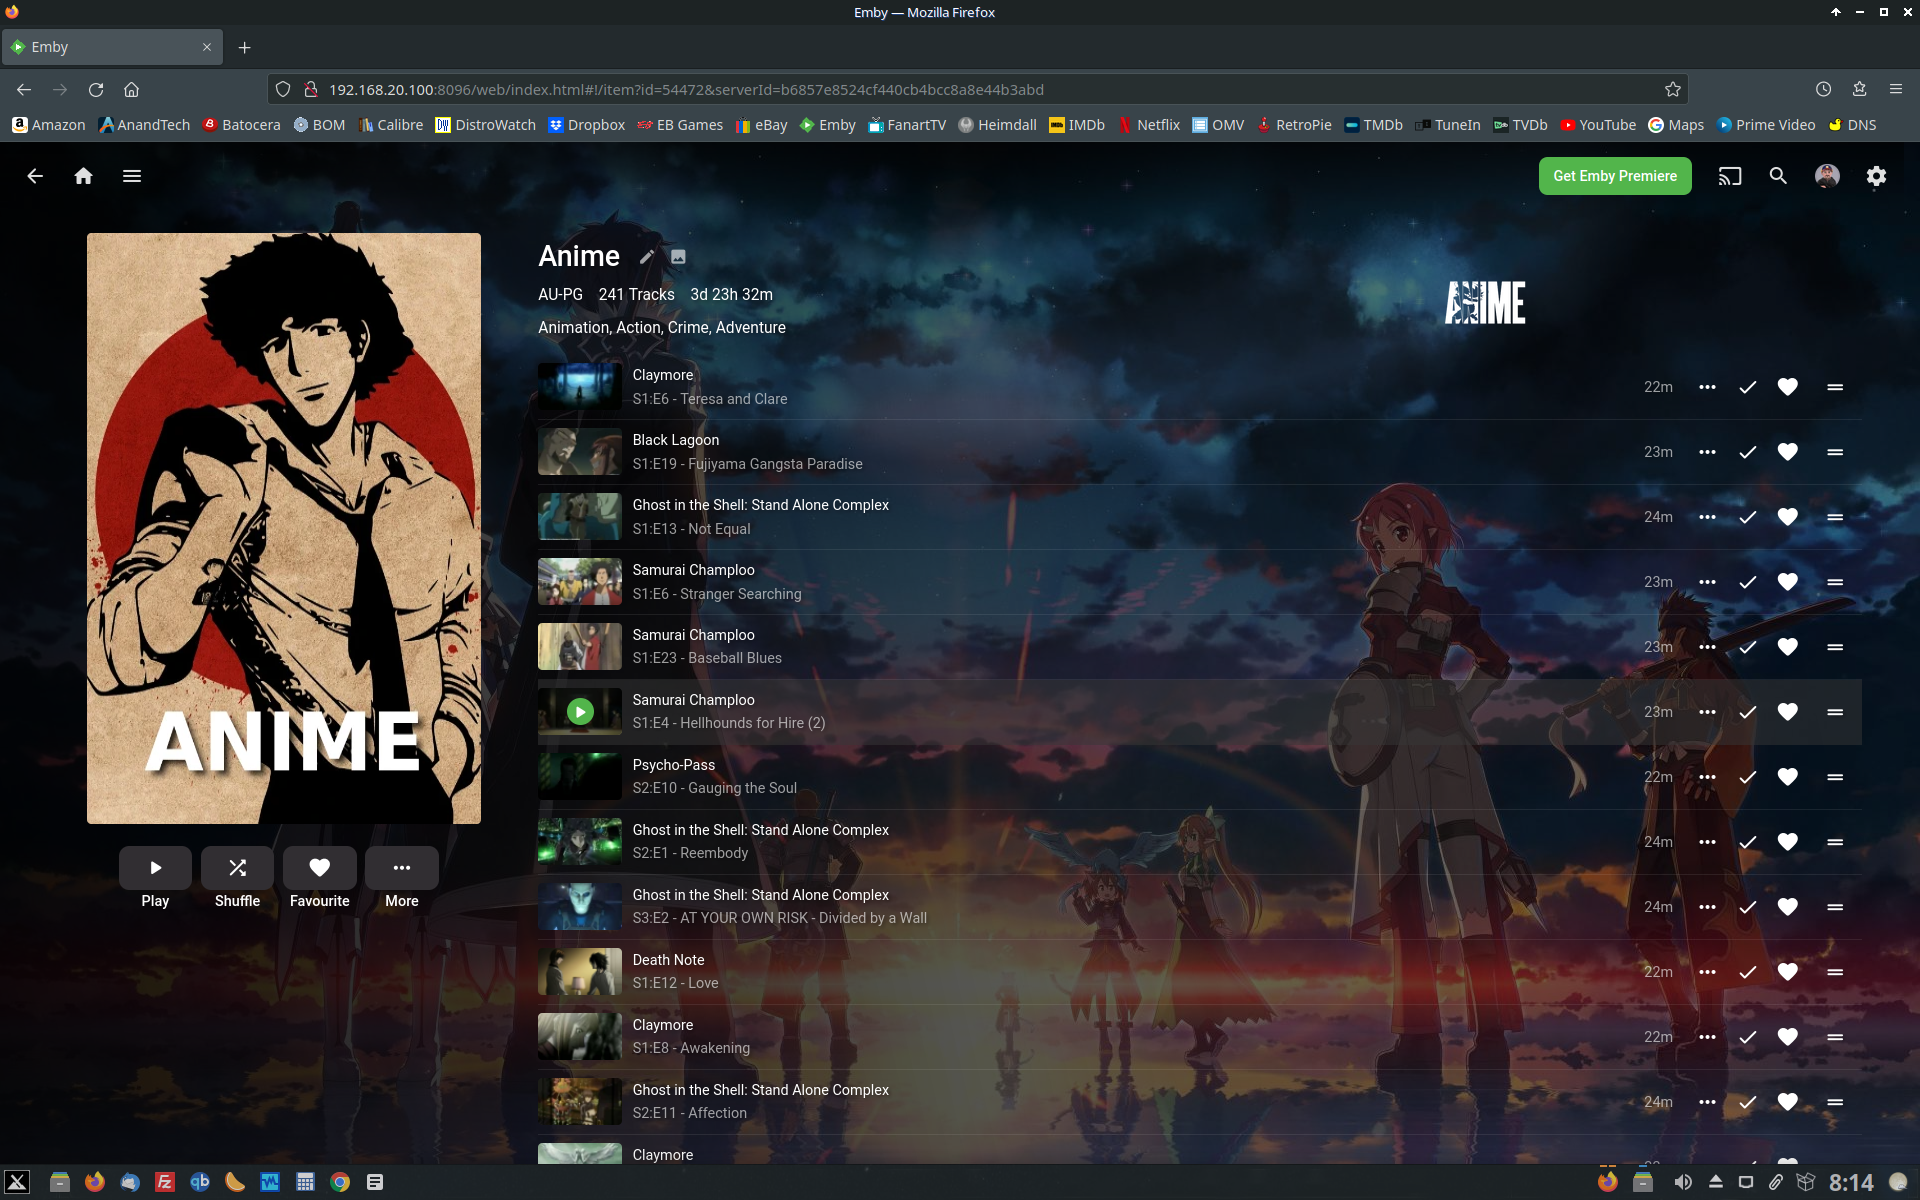1920x1200 pixels.
Task: Select the Emby browser tab
Action: [x=112, y=47]
